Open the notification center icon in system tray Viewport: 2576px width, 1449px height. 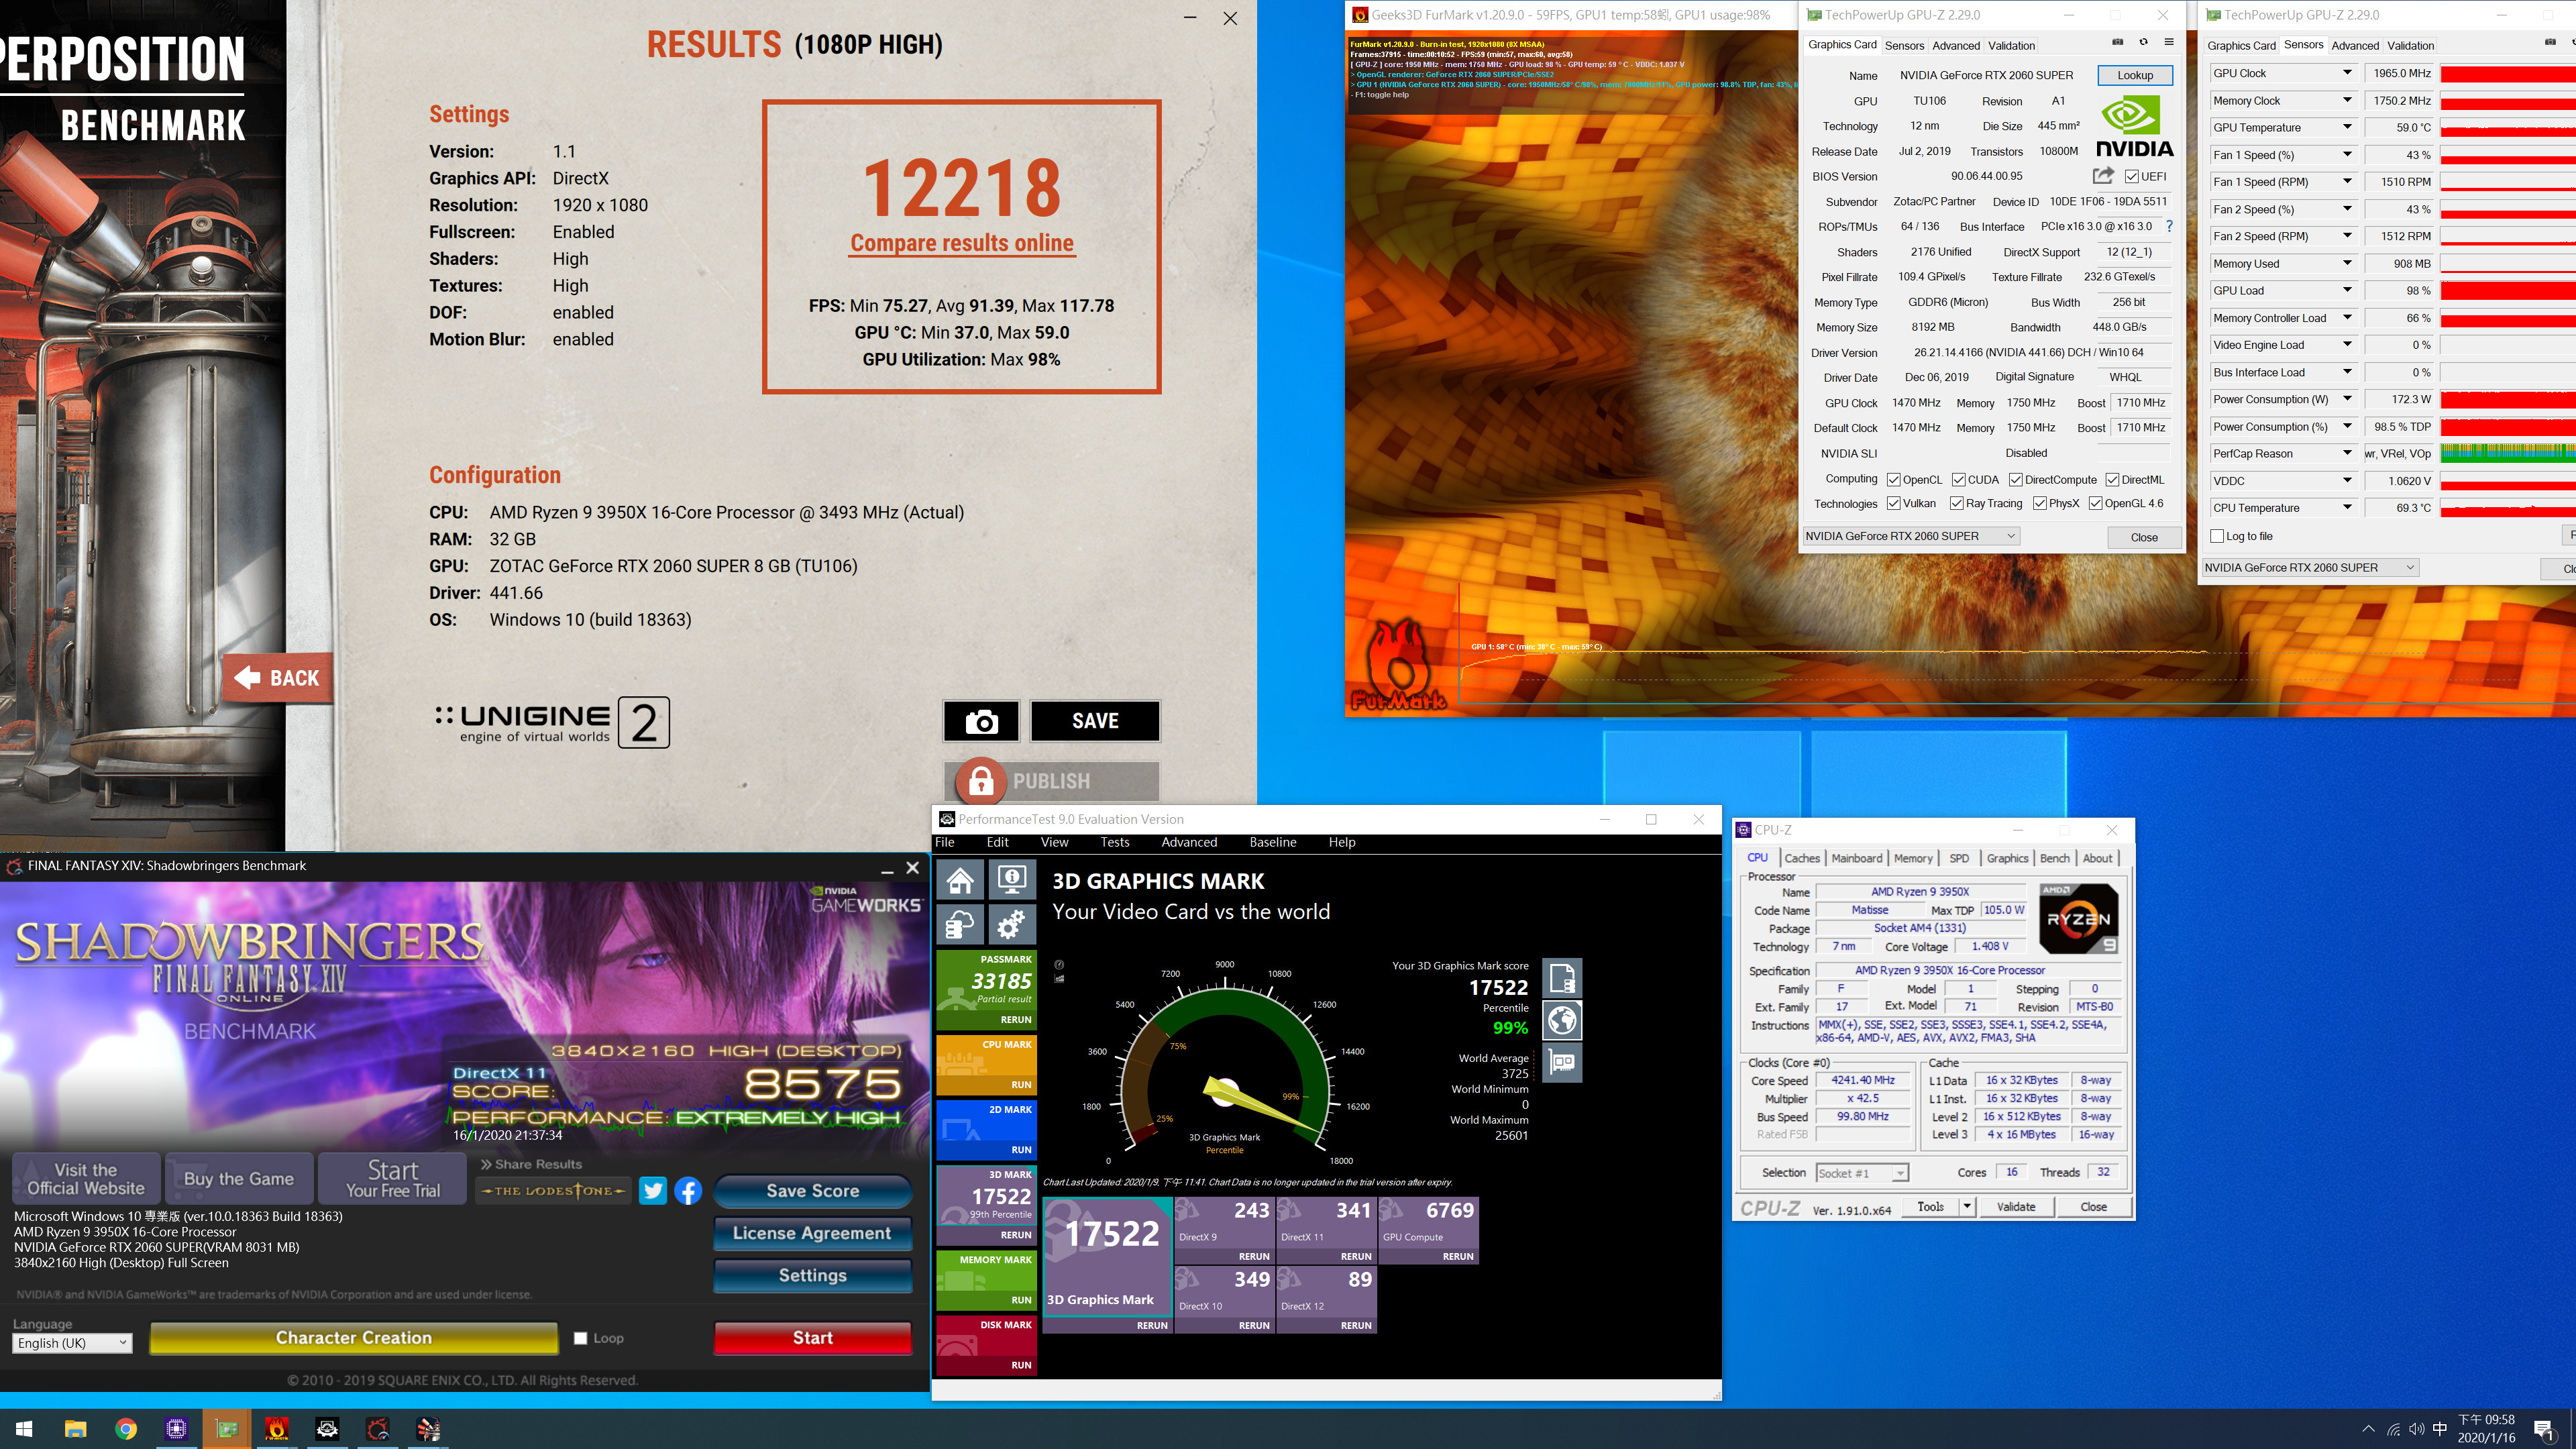(2544, 1429)
